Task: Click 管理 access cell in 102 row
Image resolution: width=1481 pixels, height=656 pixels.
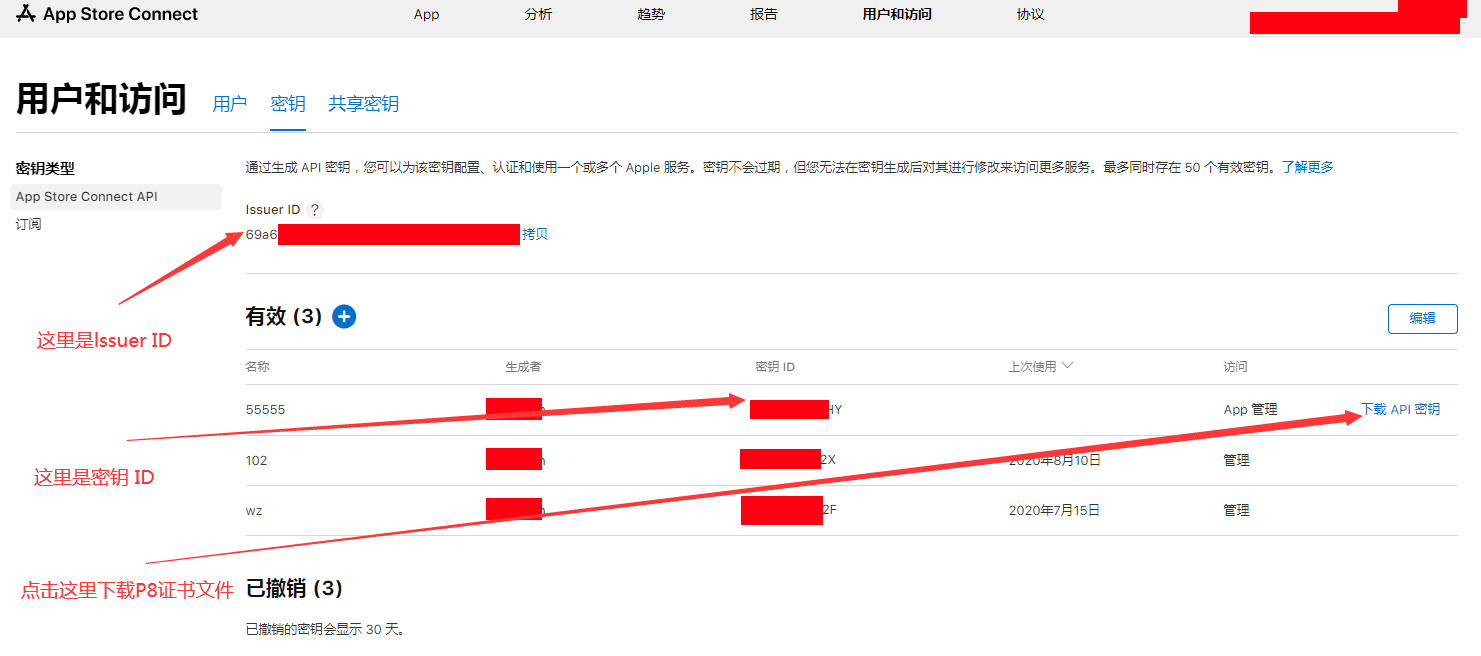Action: pos(1237,460)
